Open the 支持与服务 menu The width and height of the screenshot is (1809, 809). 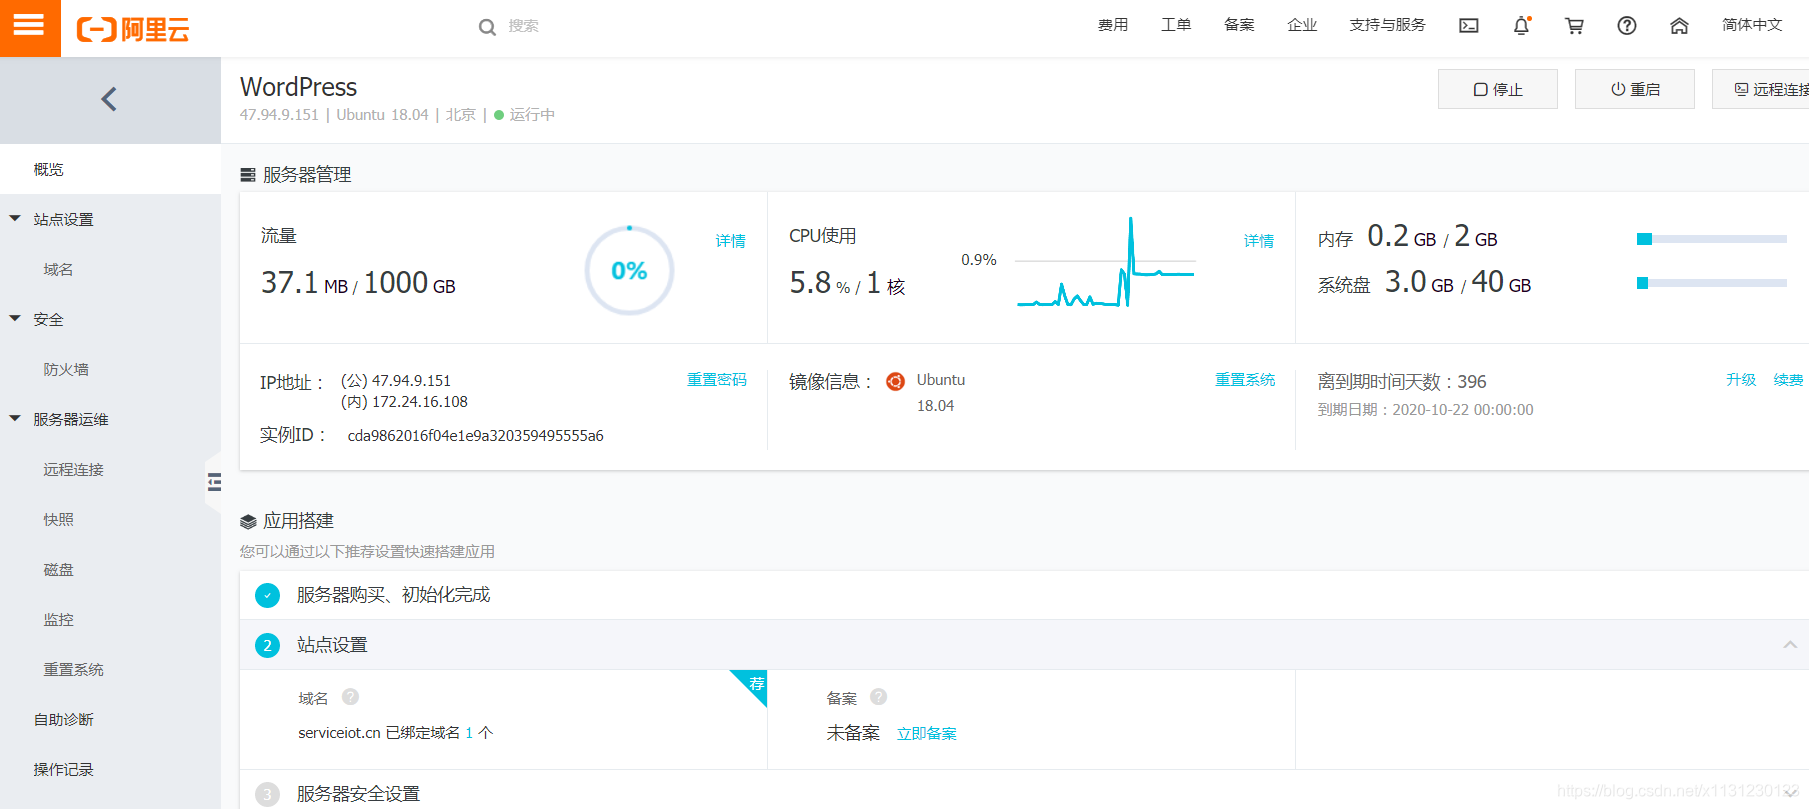1387,25
